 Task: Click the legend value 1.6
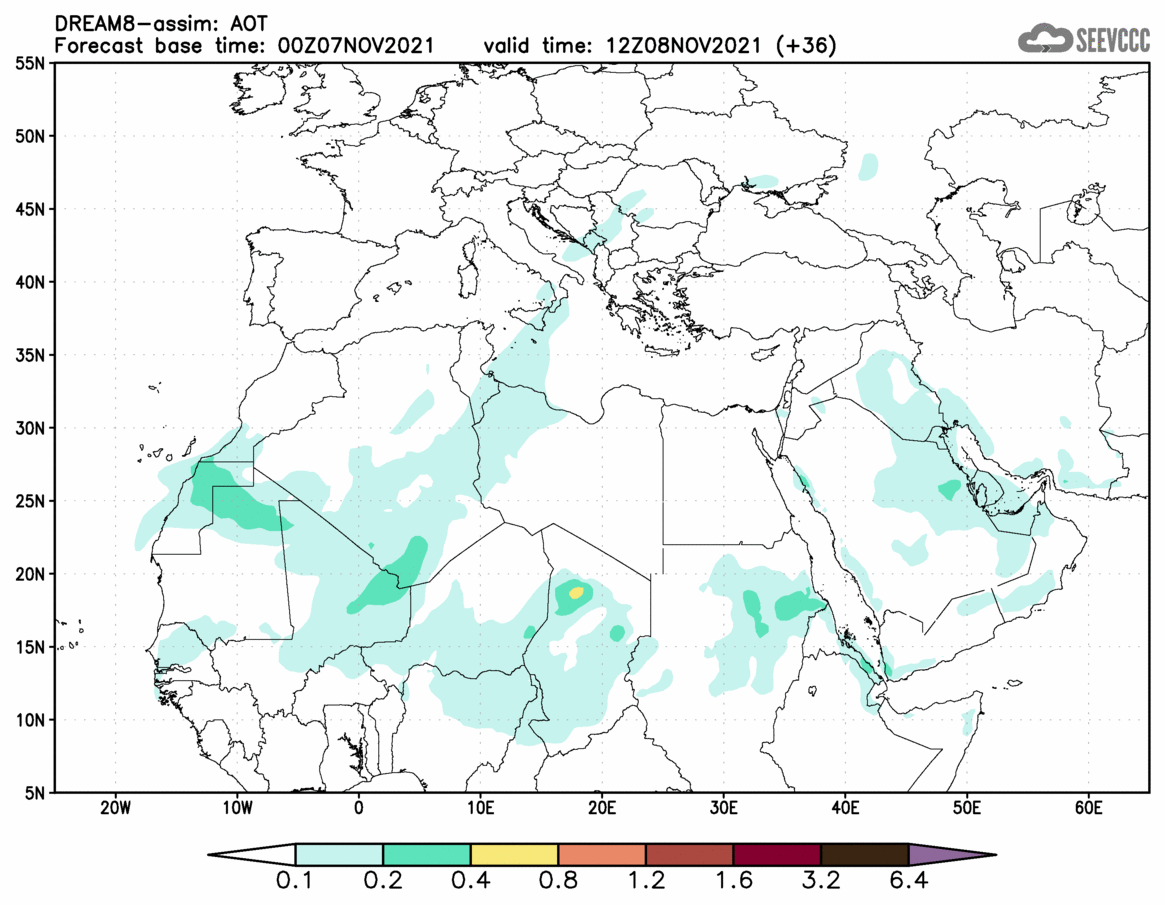click(x=733, y=881)
